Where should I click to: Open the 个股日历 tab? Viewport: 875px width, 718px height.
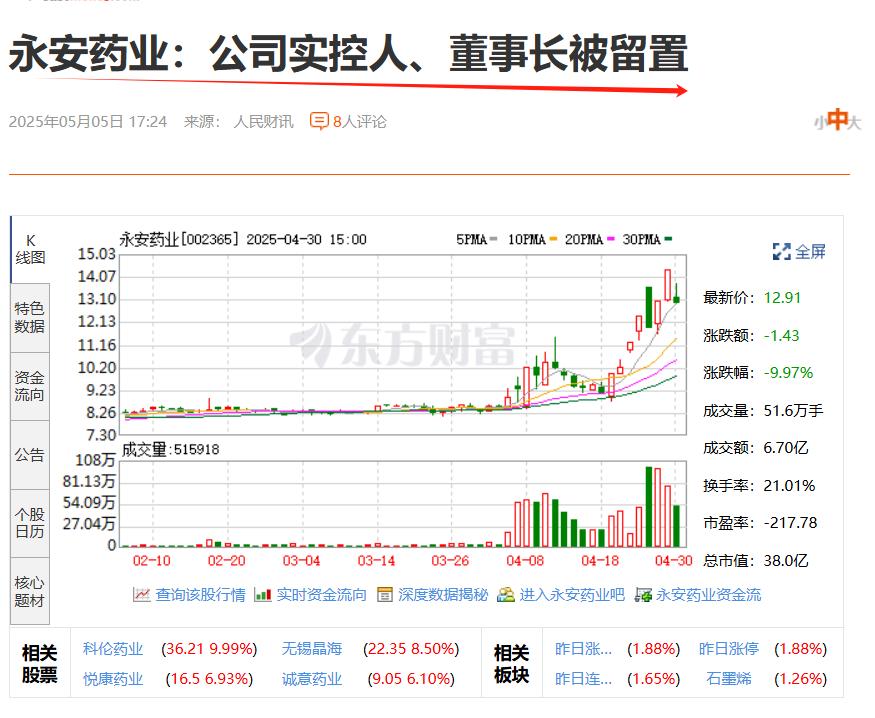(30, 523)
